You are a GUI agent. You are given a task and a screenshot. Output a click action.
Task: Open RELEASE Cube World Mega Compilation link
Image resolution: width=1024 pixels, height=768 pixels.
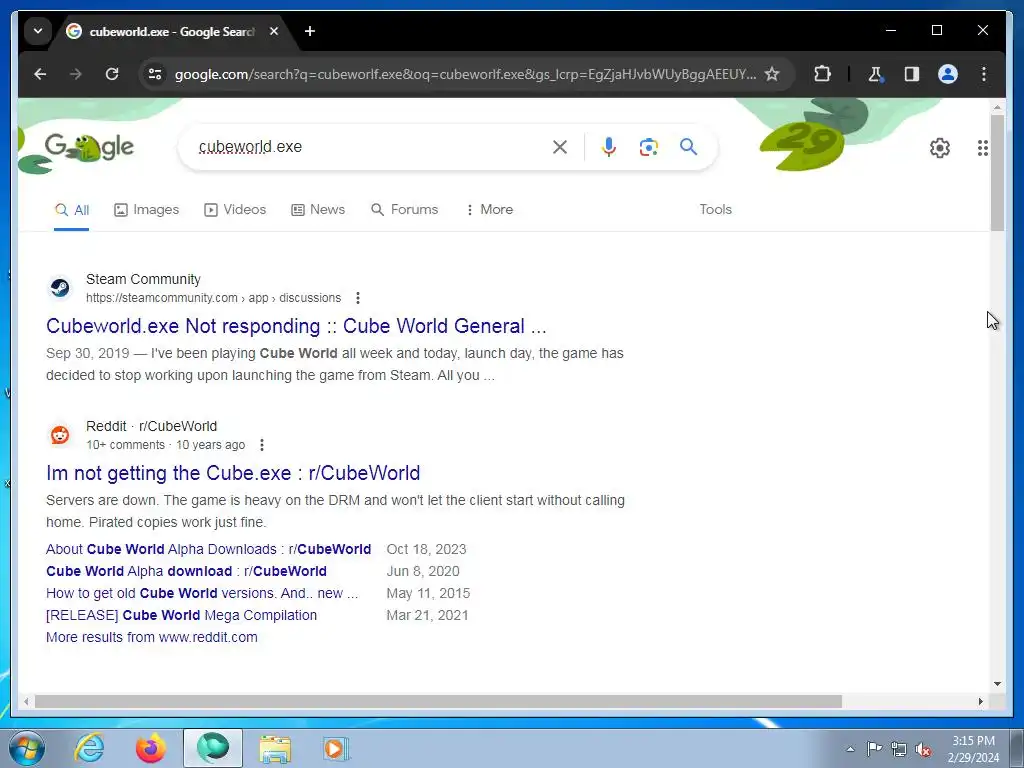[182, 615]
